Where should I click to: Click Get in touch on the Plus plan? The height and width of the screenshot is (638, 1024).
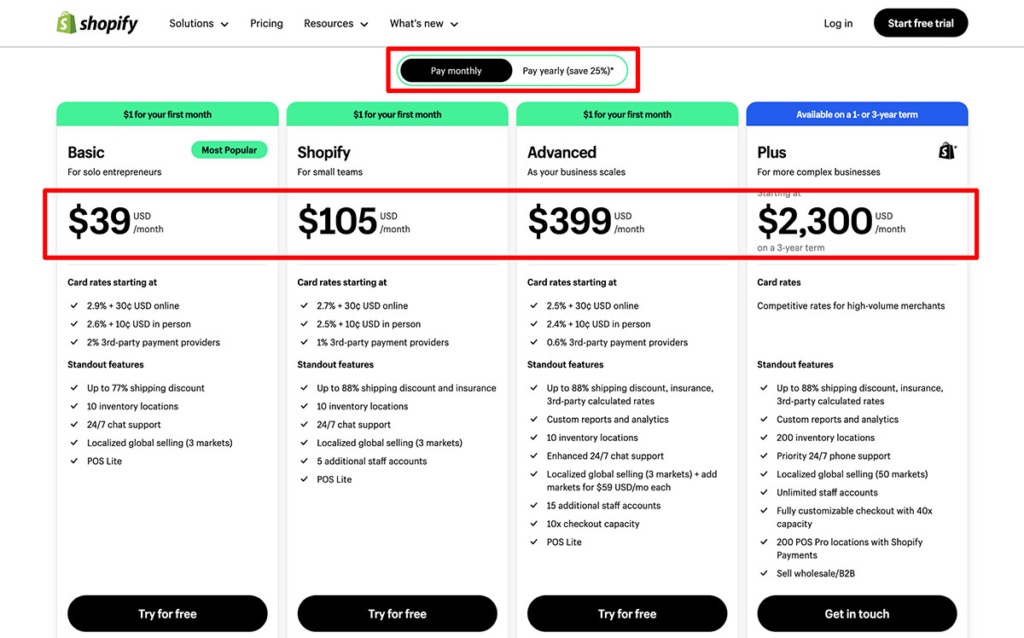click(x=857, y=613)
